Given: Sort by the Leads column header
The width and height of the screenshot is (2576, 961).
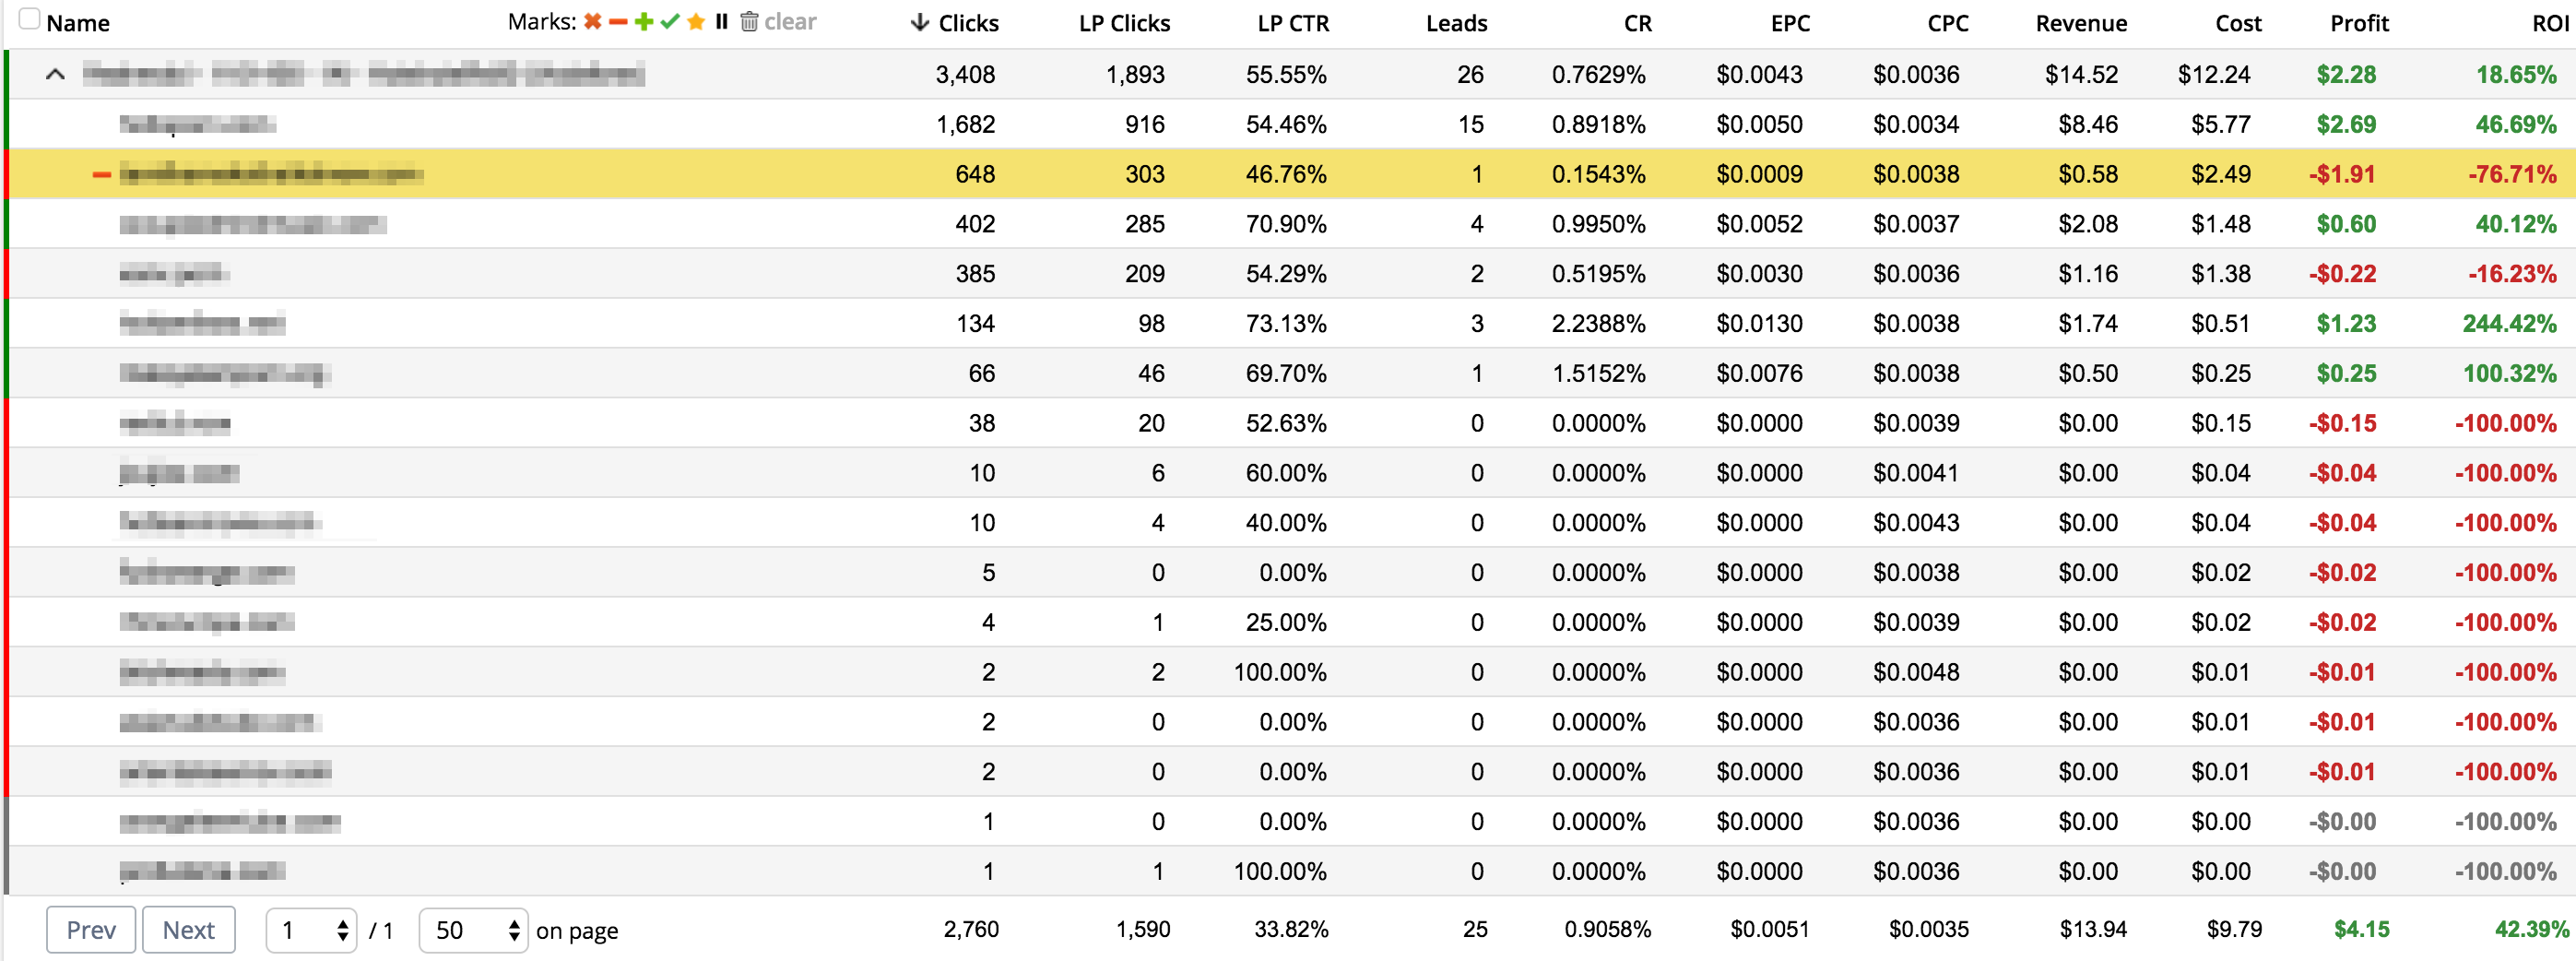Looking at the screenshot, I should point(1456,23).
